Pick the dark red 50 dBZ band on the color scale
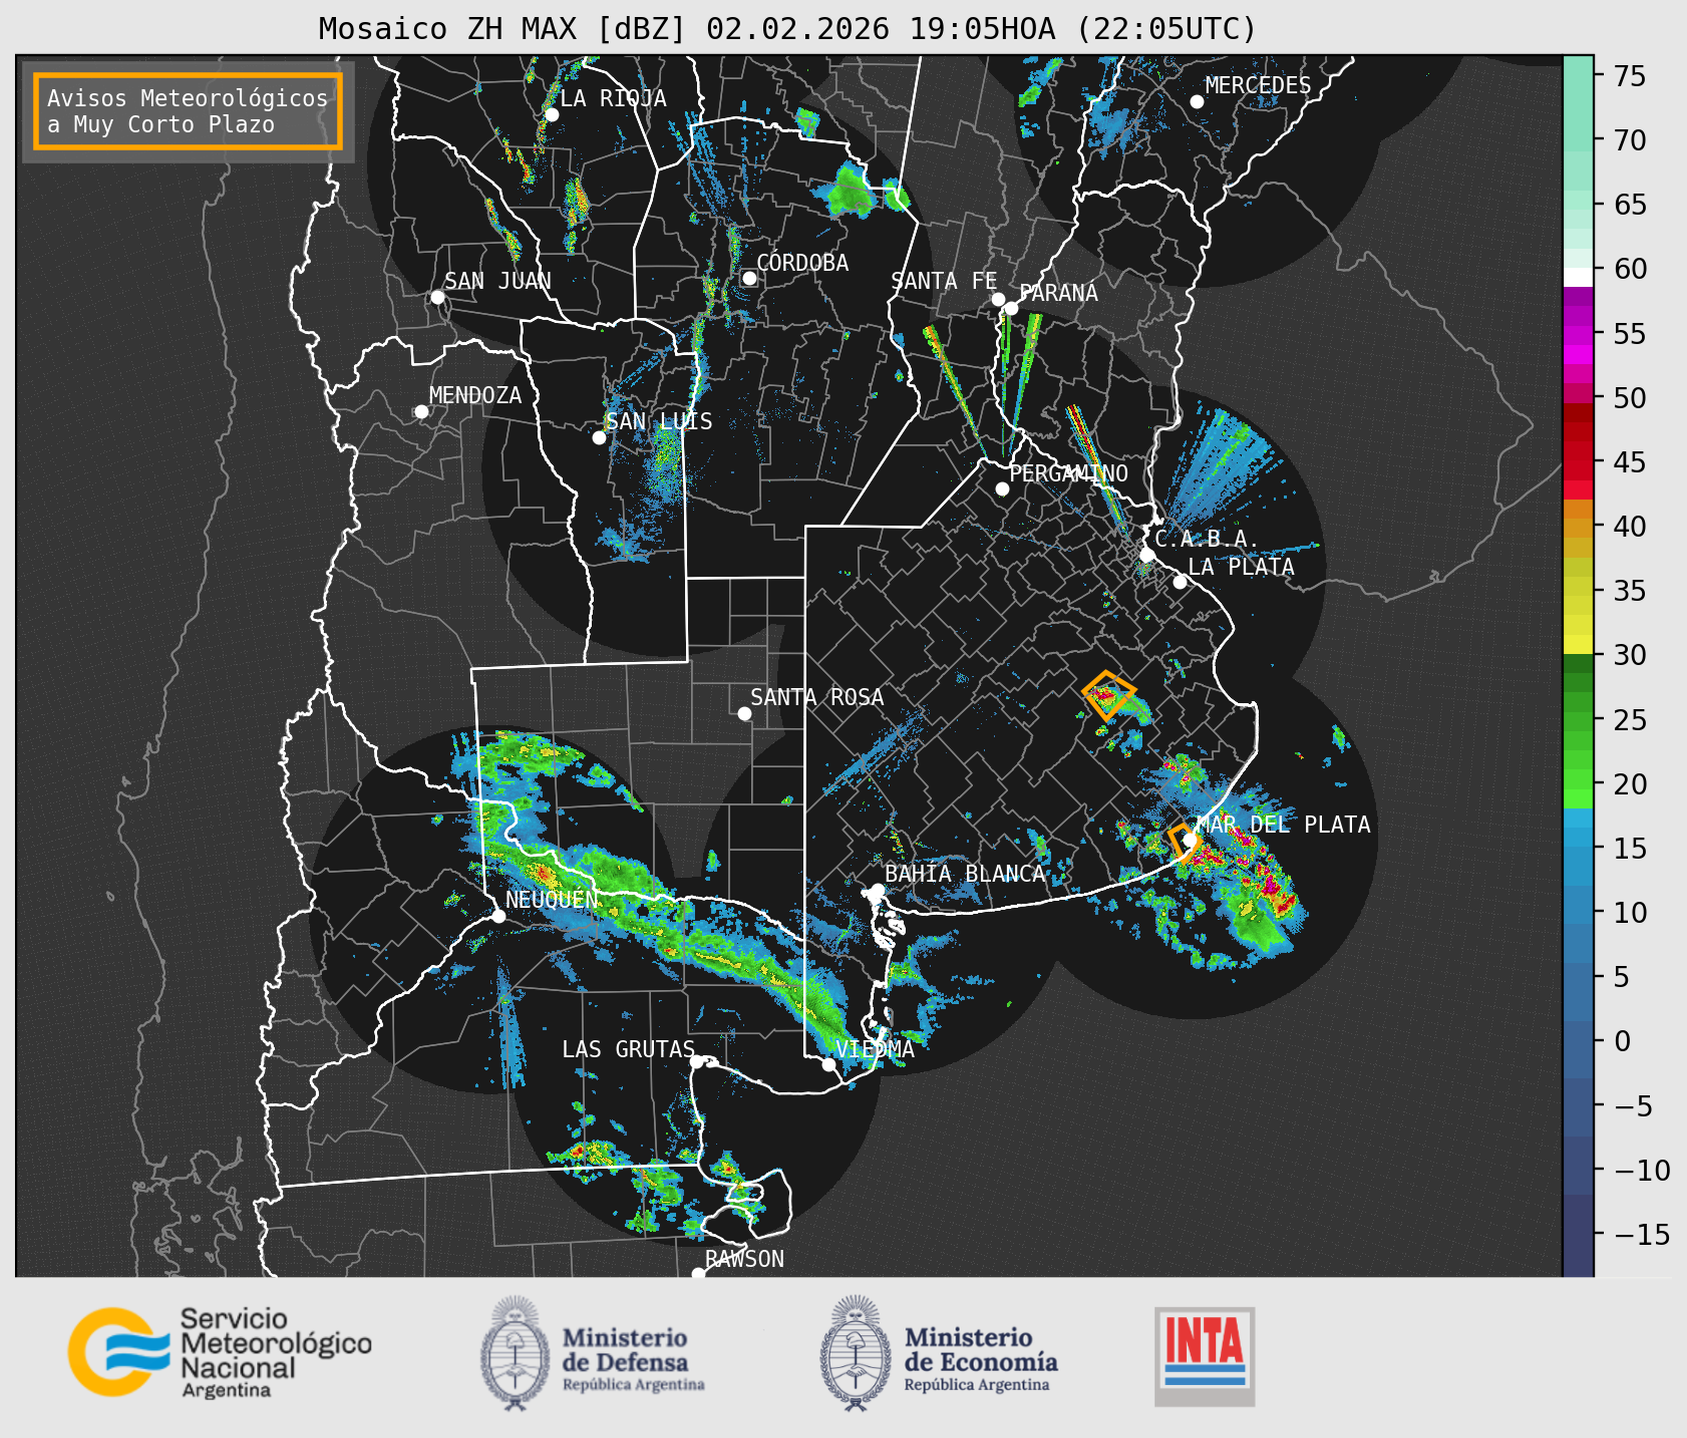Viewport: 1687px width, 1438px height. tap(1578, 408)
